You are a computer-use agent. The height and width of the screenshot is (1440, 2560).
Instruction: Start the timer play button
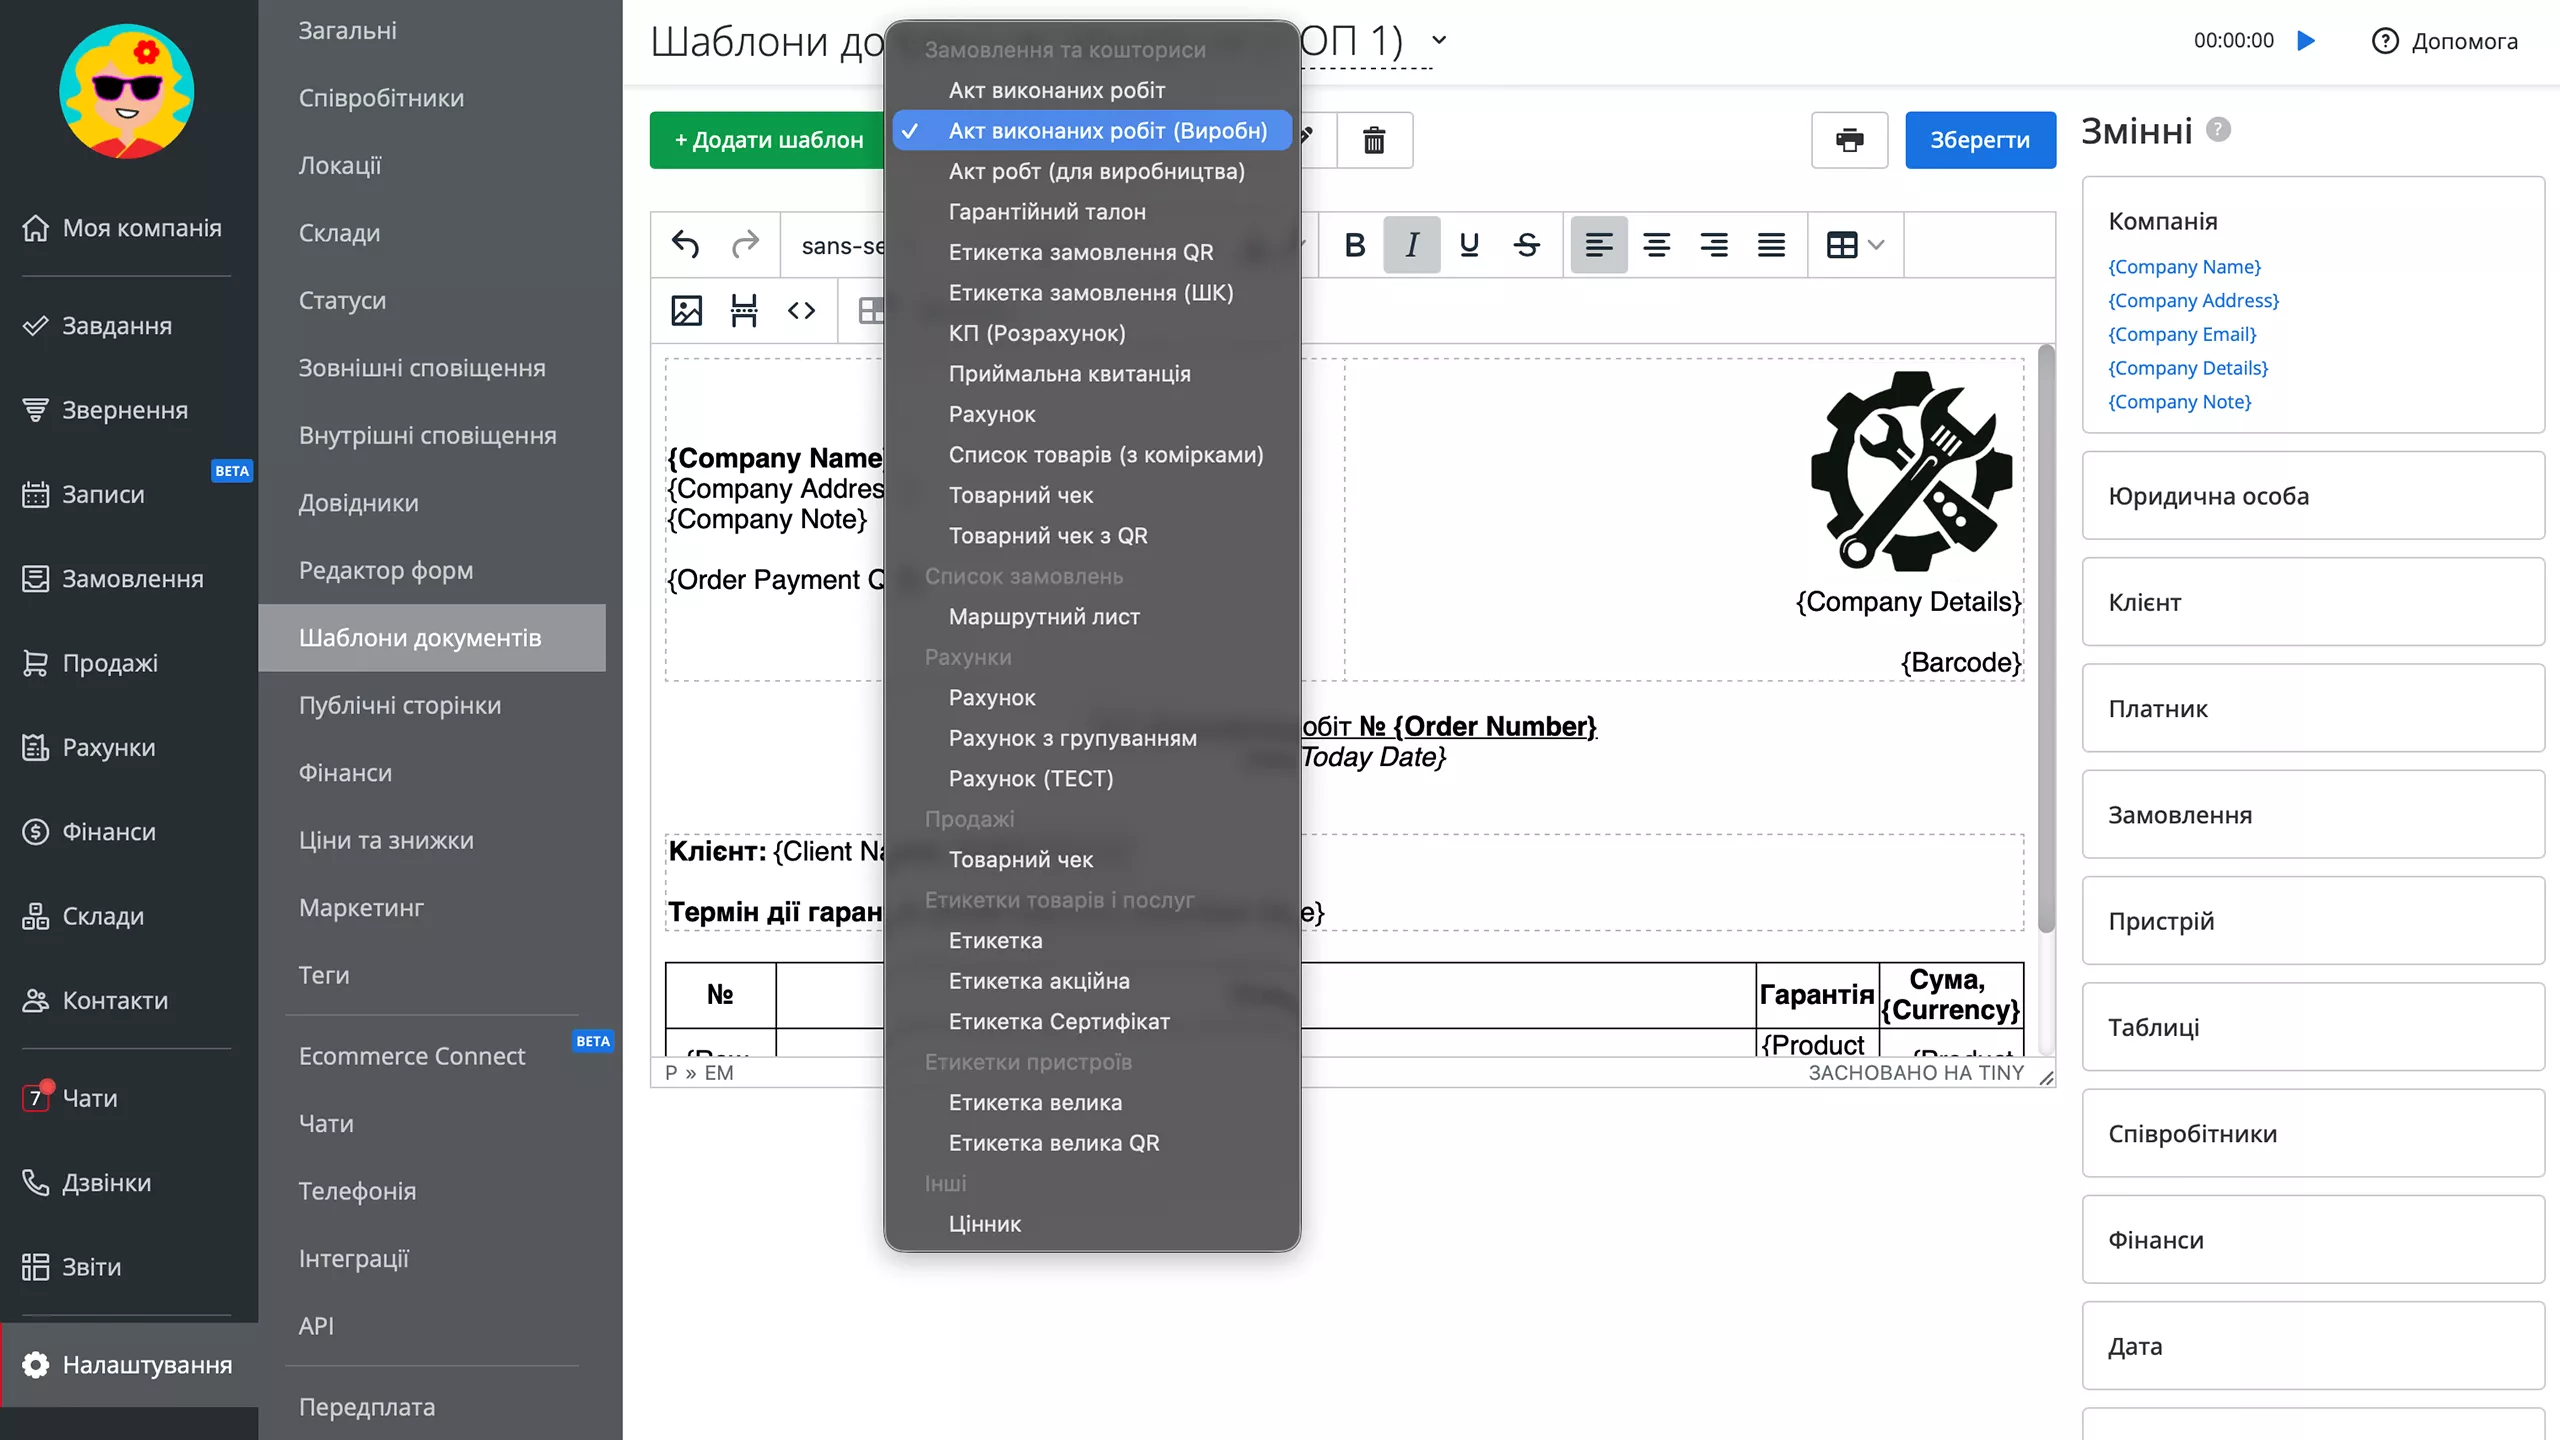[x=2307, y=41]
